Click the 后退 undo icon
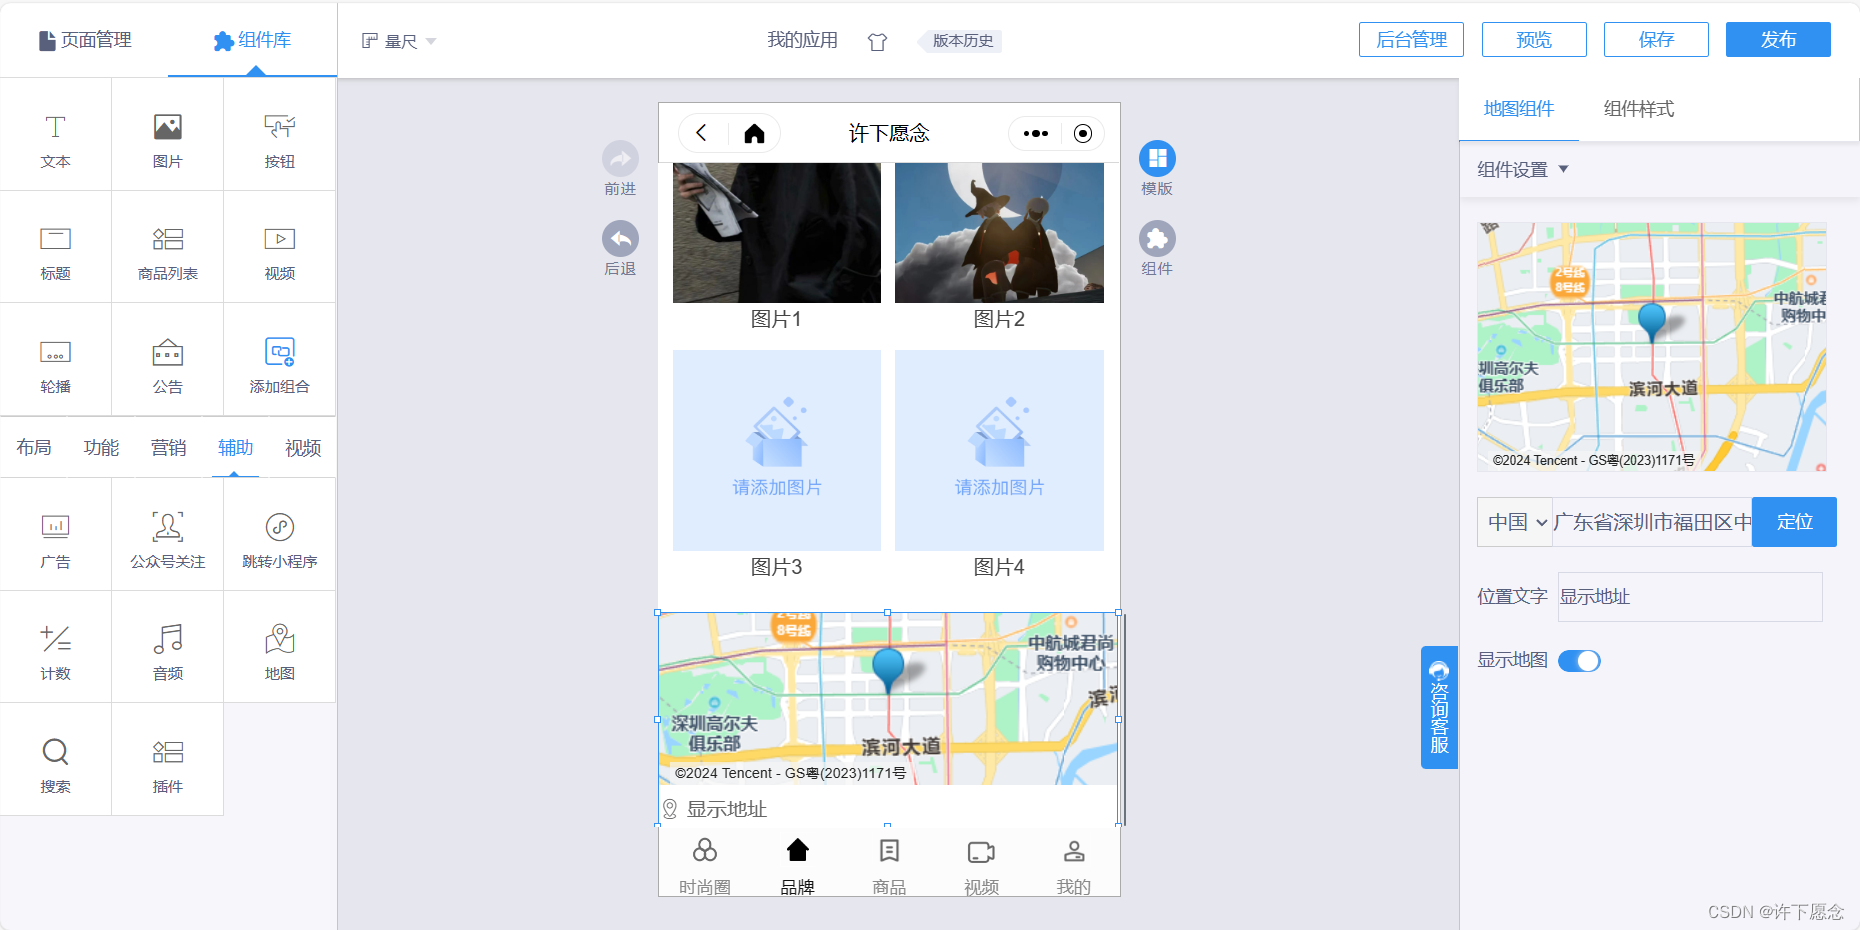 tap(620, 239)
